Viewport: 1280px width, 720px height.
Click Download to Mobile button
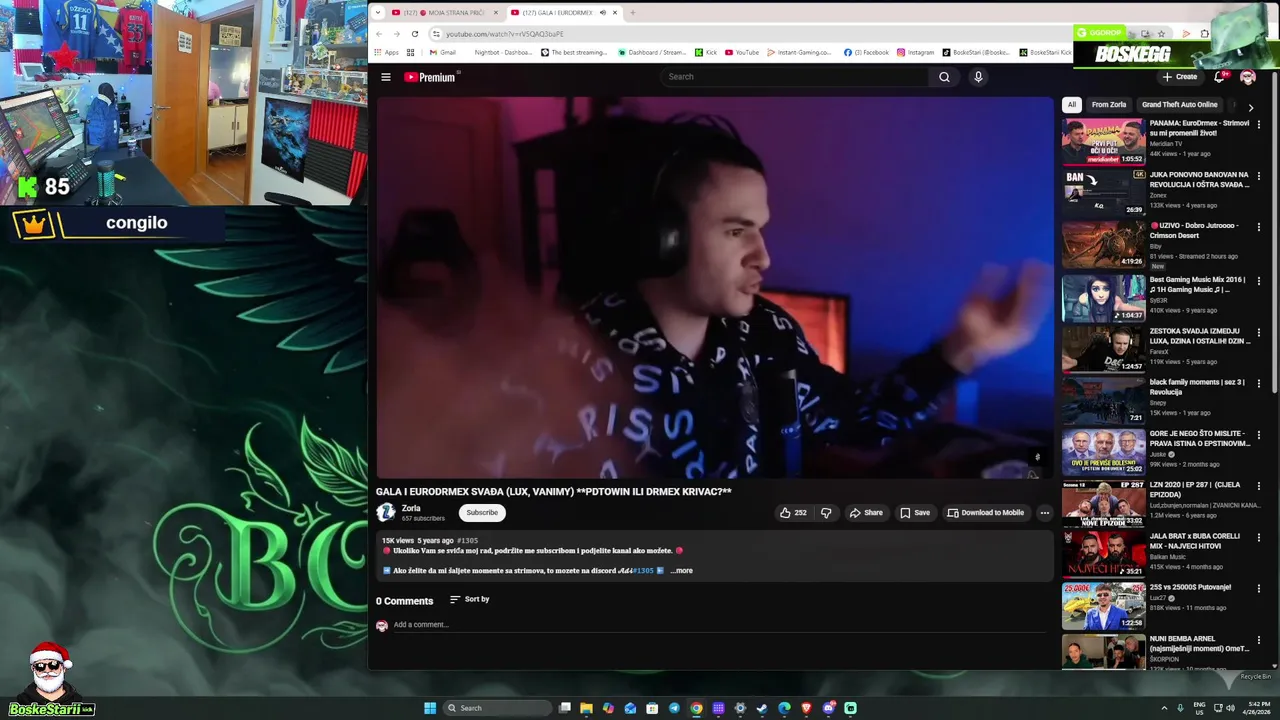pos(986,513)
